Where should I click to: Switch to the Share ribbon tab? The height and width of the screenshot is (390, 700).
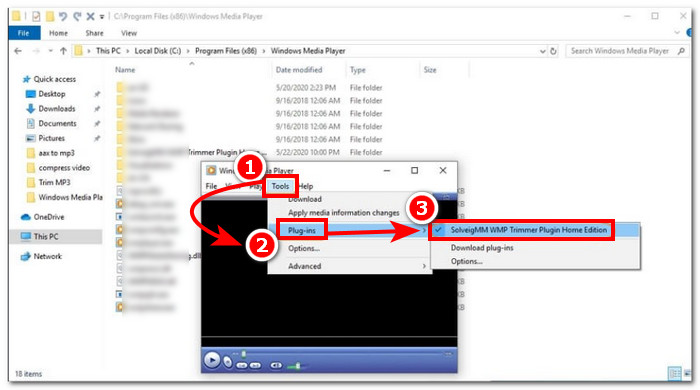(x=94, y=33)
